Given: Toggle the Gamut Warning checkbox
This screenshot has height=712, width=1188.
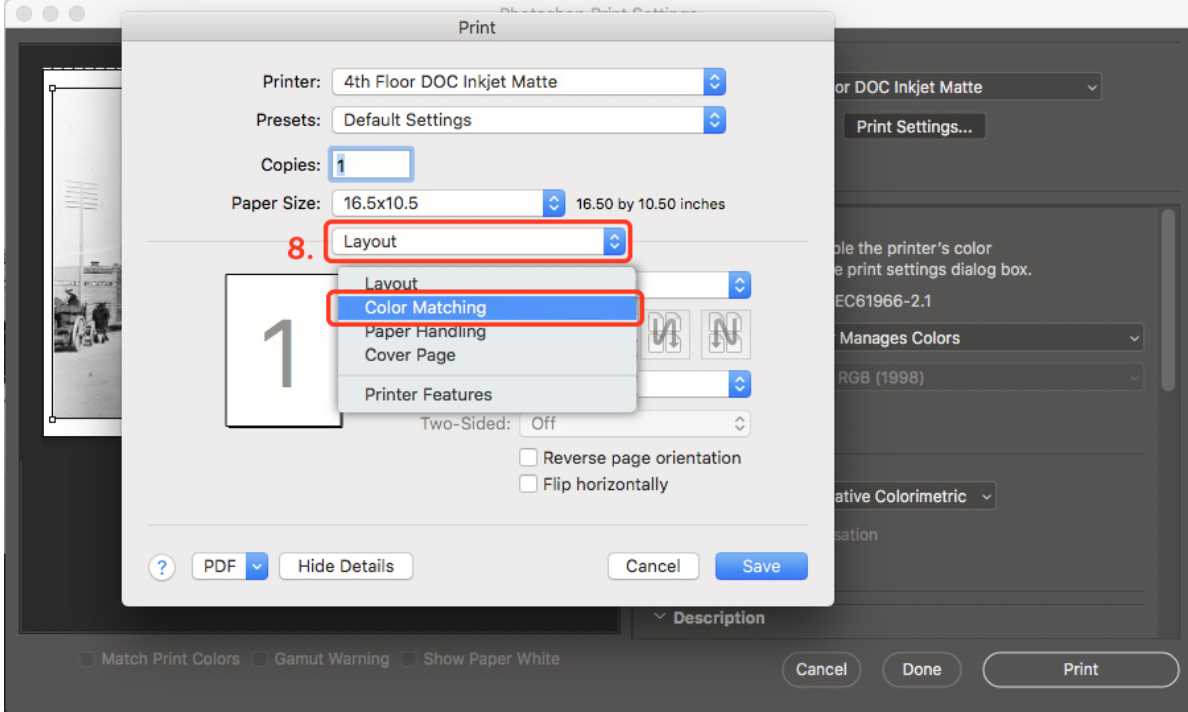Looking at the screenshot, I should pyautogui.click(x=260, y=659).
